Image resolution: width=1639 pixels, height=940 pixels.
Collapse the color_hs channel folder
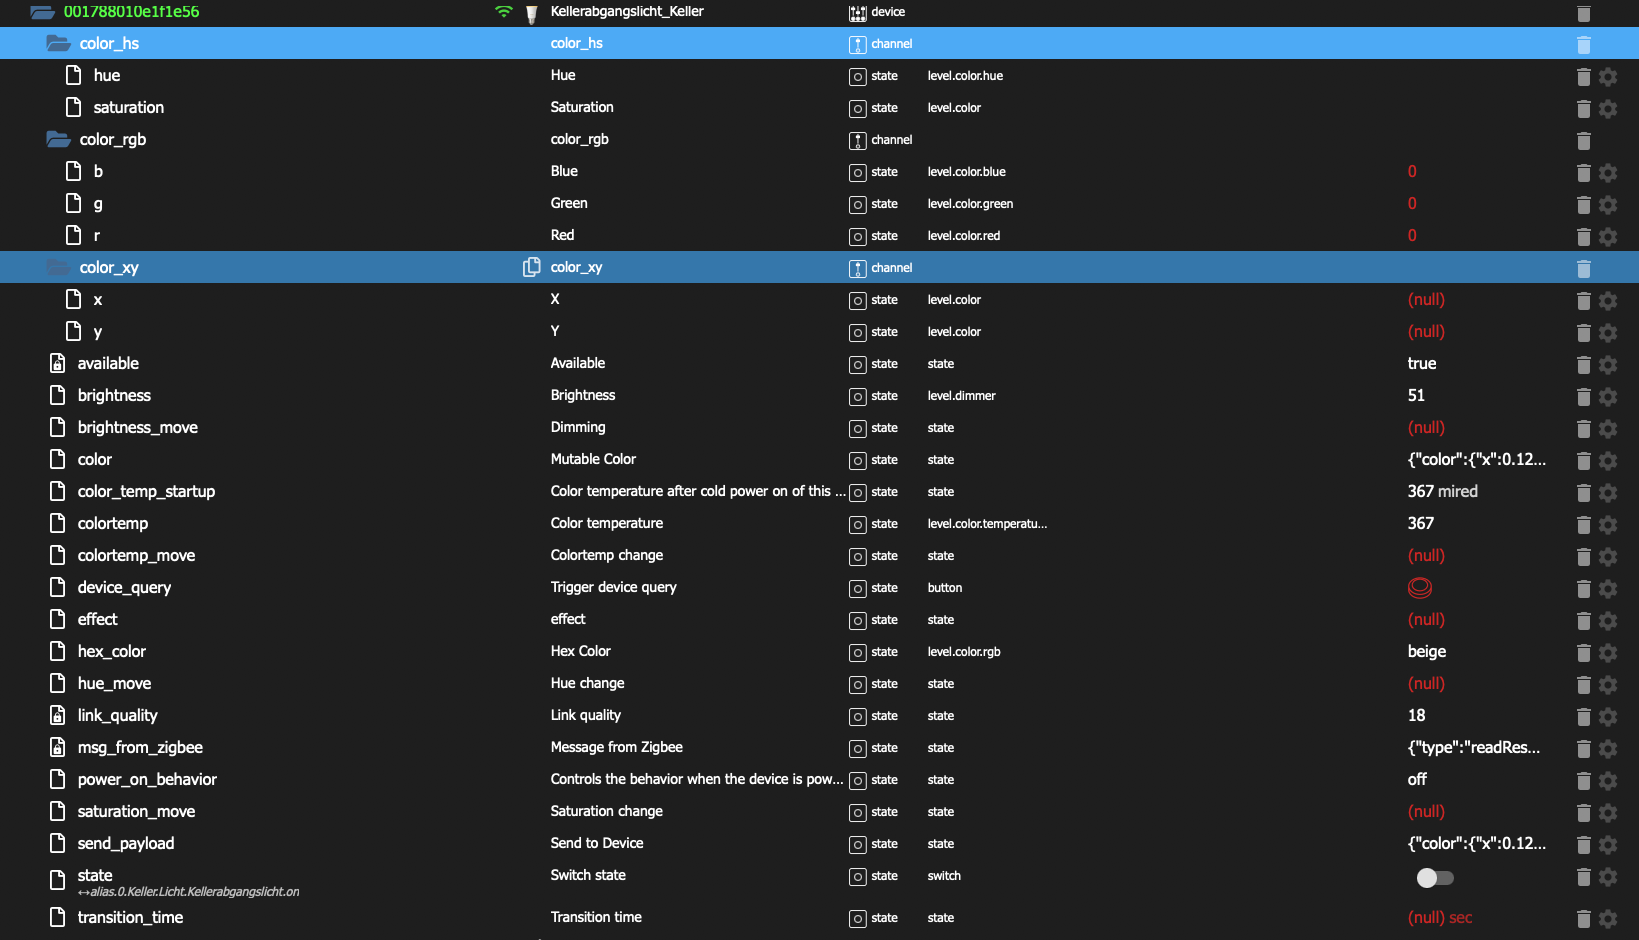click(58, 44)
